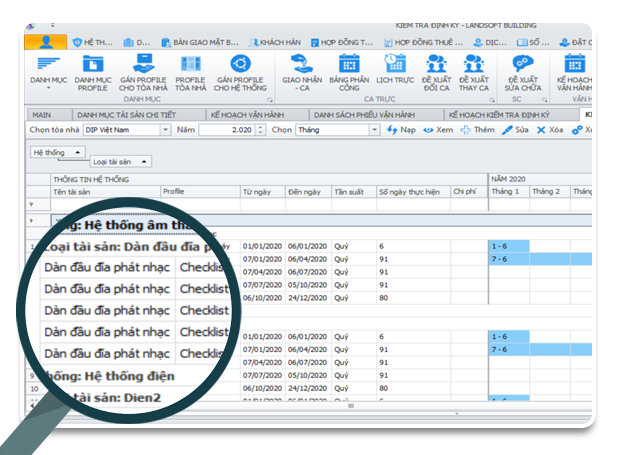618x455 pixels.
Task: Sort by Từ ngày column header
Action: [x=262, y=192]
